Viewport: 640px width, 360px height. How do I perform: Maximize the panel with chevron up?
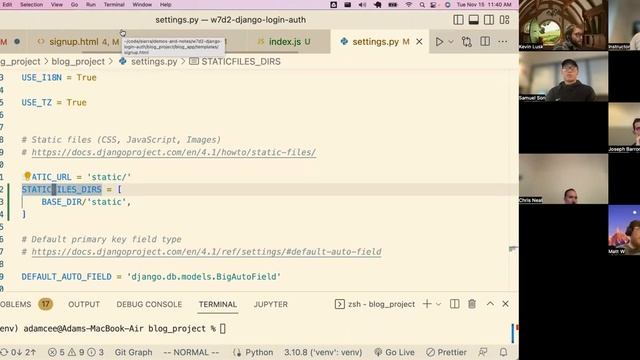pyautogui.click(x=490, y=304)
